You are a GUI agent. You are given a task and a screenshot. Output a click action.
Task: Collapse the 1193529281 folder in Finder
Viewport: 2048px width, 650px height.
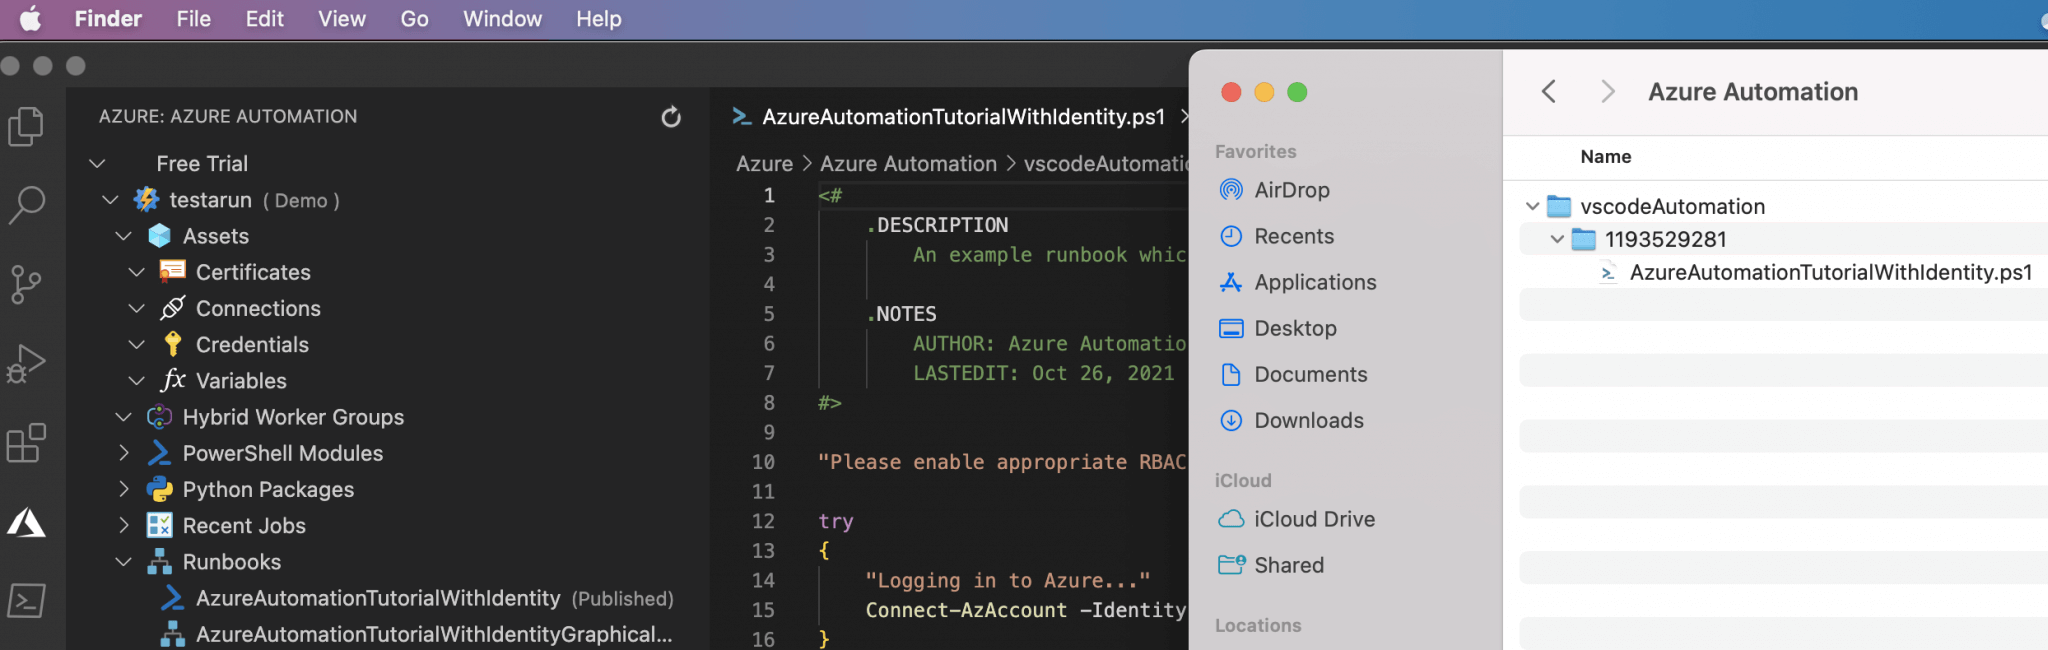1557,239
